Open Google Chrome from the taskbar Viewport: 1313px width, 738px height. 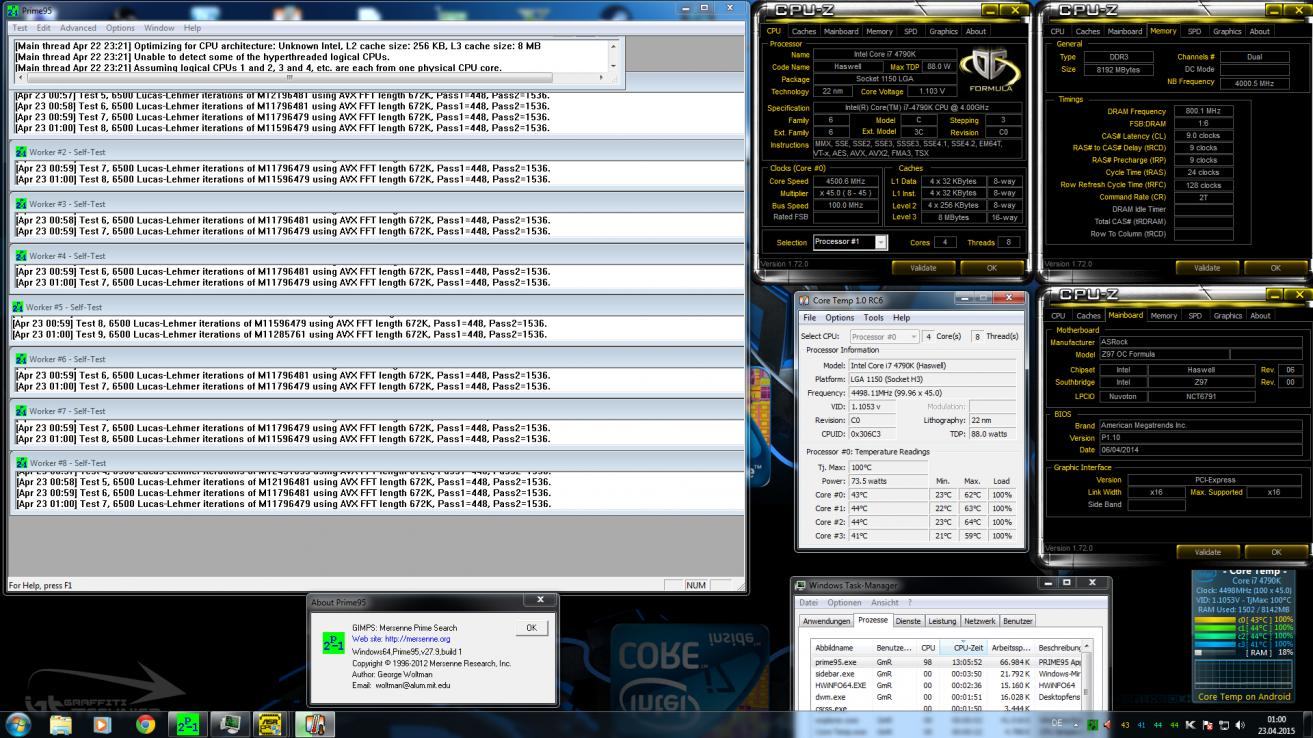(145, 724)
